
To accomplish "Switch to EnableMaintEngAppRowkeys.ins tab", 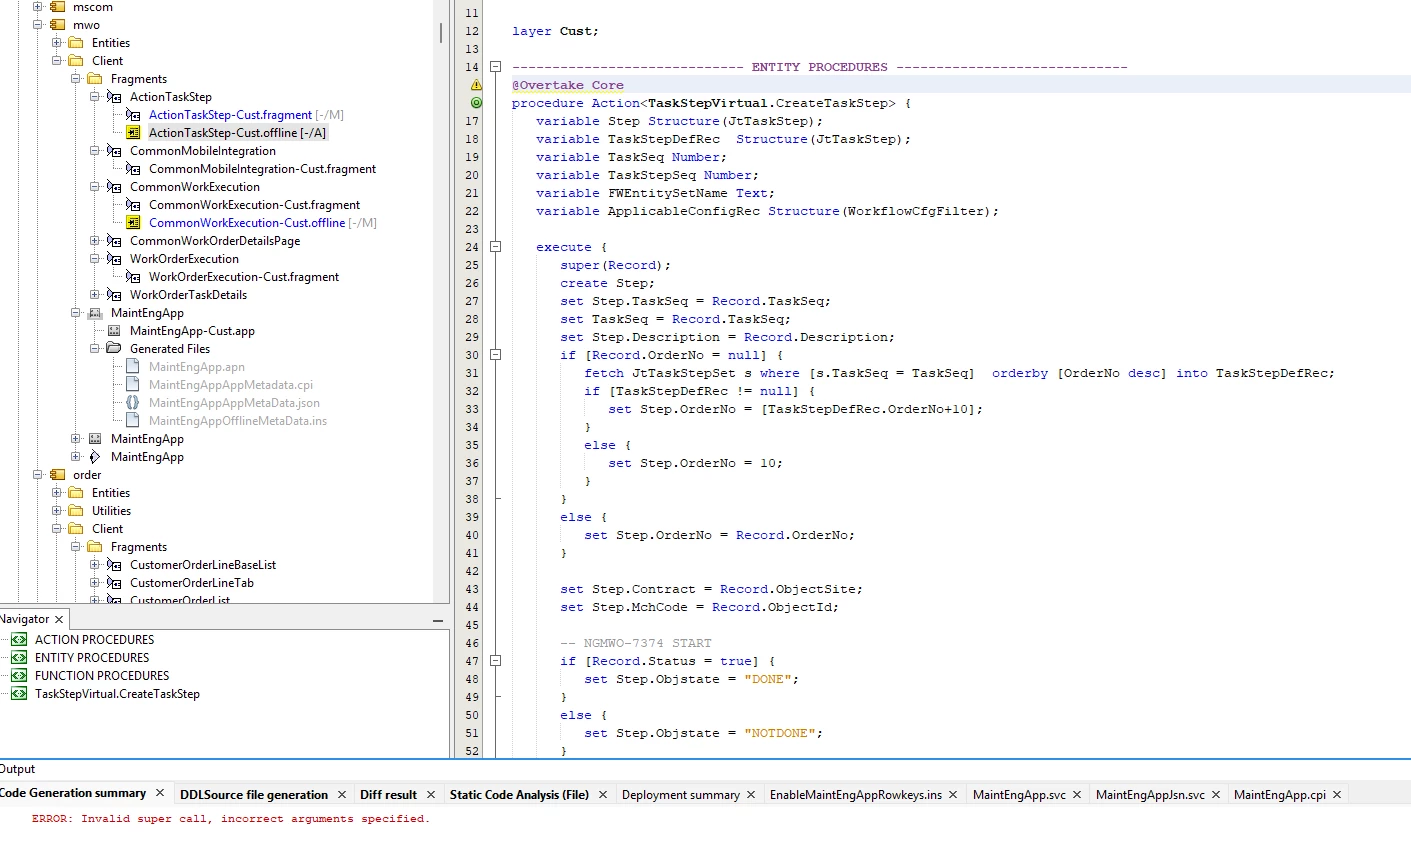I will (856, 795).
